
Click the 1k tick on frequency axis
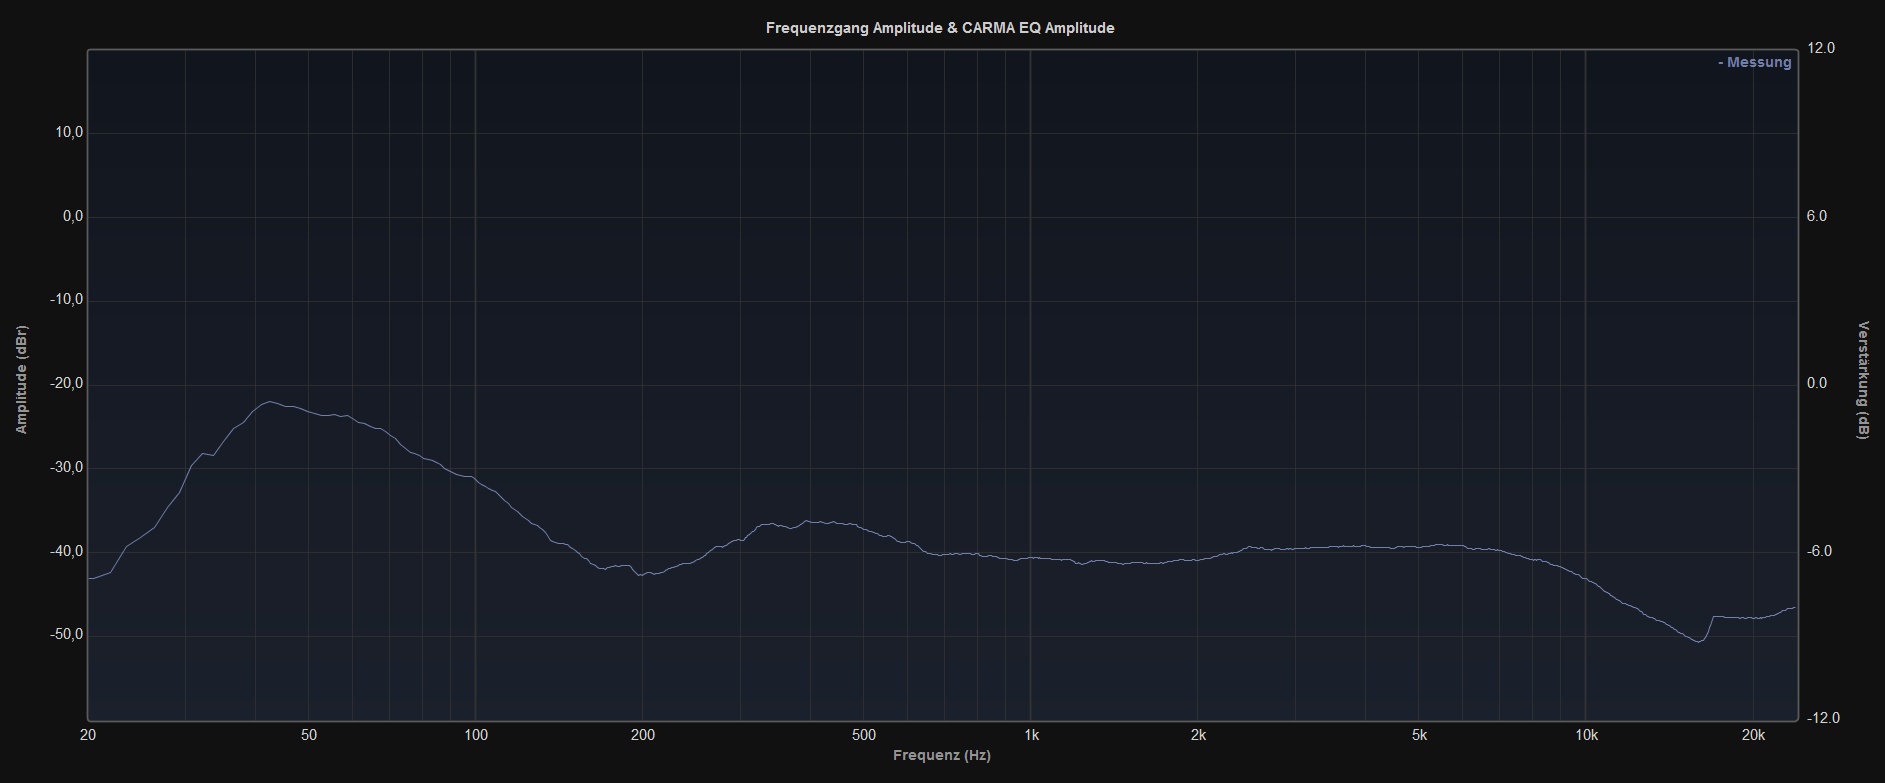1030,735
